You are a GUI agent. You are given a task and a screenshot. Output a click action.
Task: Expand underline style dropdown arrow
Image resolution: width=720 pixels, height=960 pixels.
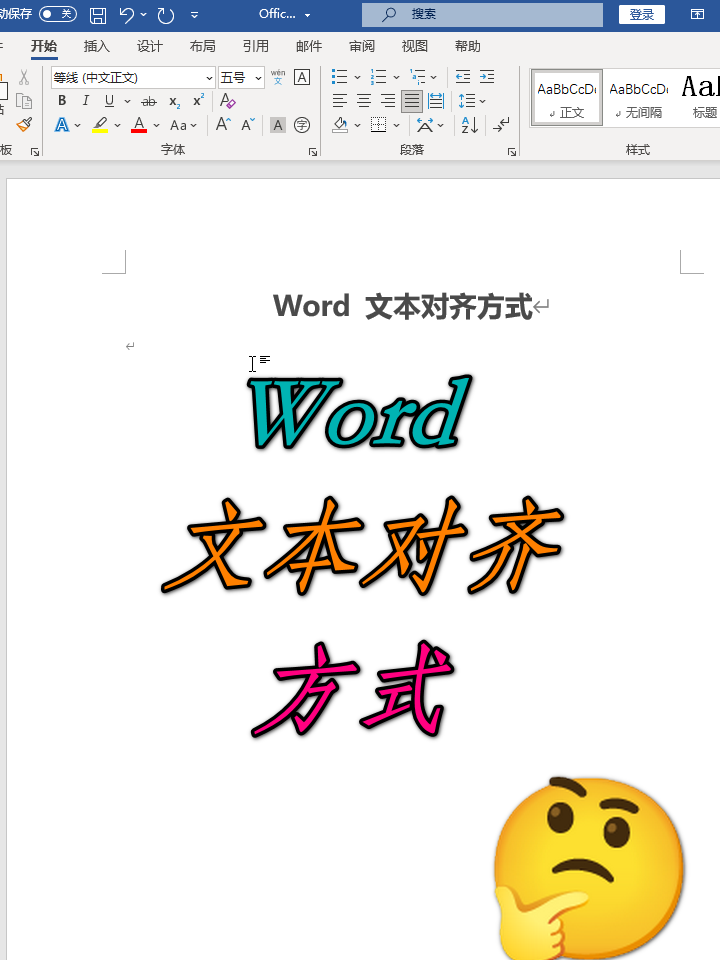click(x=127, y=101)
